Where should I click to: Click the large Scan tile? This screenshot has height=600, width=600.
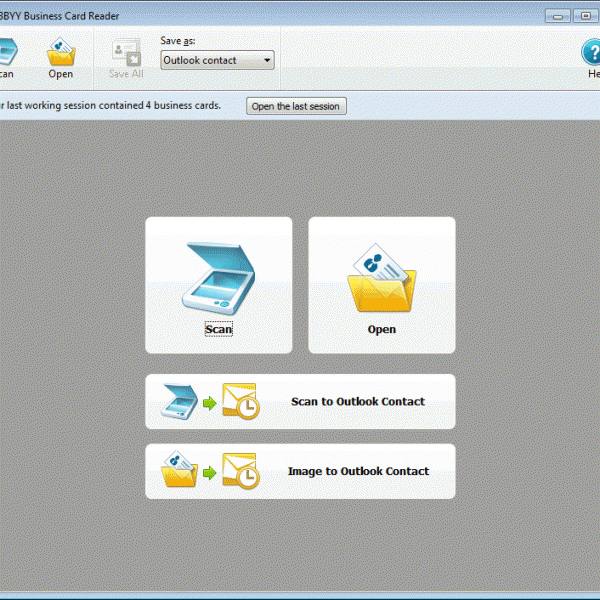pos(218,285)
